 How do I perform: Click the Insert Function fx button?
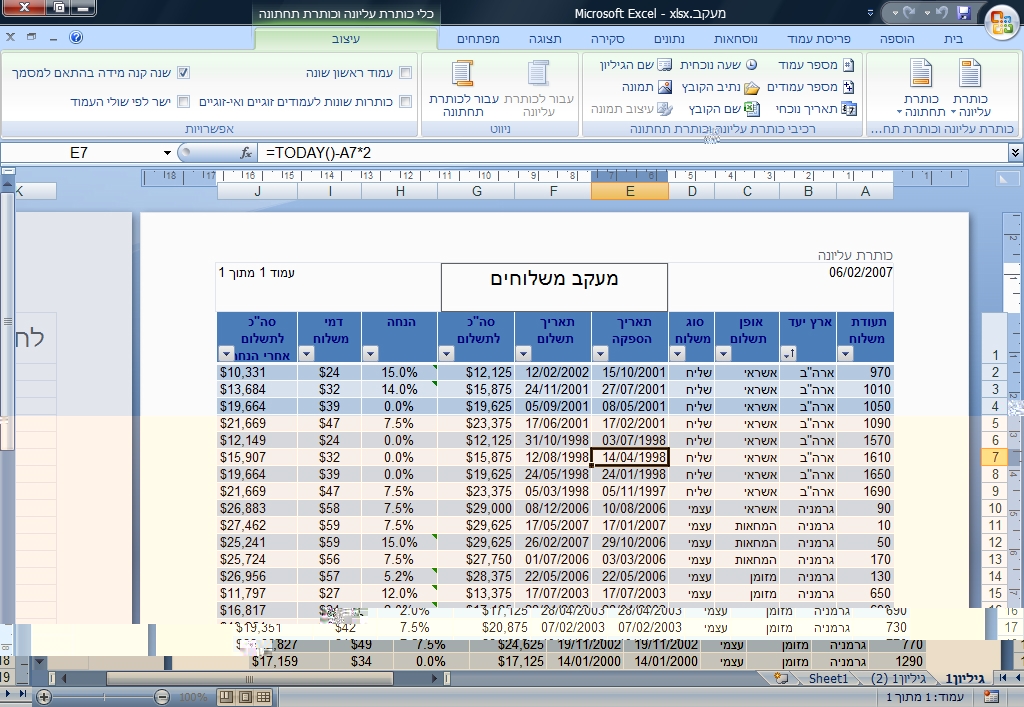246,153
